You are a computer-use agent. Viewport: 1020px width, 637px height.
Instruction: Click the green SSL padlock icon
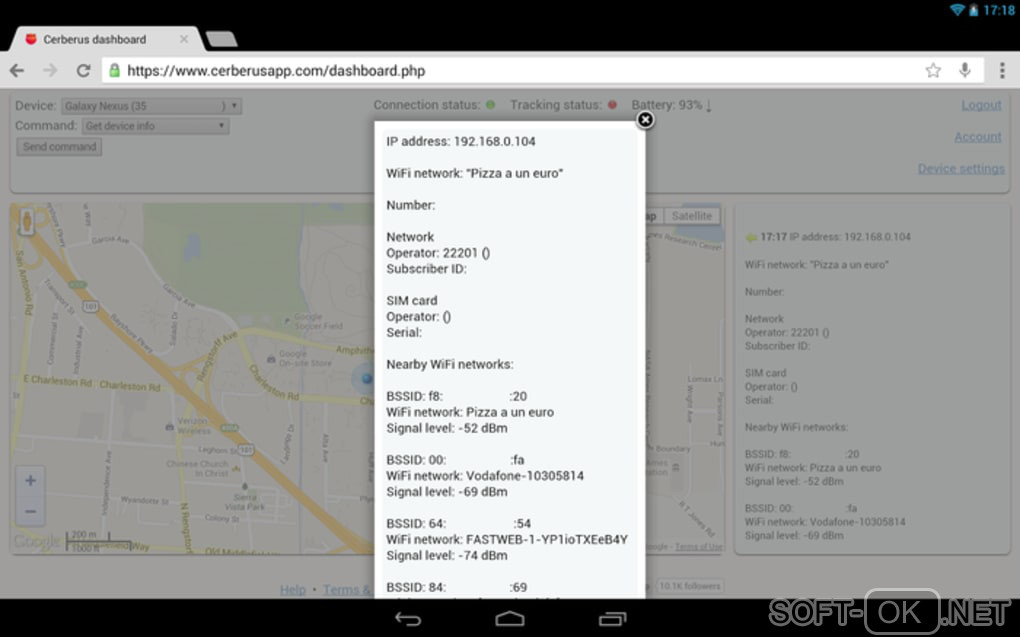click(x=114, y=70)
